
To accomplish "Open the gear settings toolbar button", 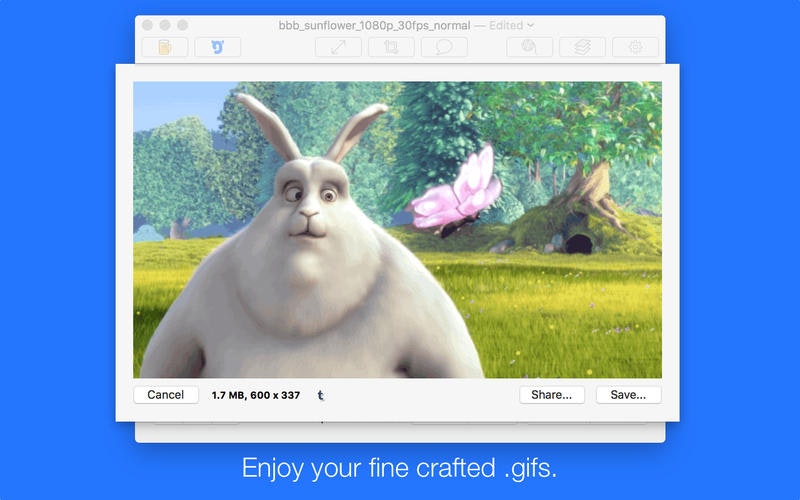I will coord(636,47).
